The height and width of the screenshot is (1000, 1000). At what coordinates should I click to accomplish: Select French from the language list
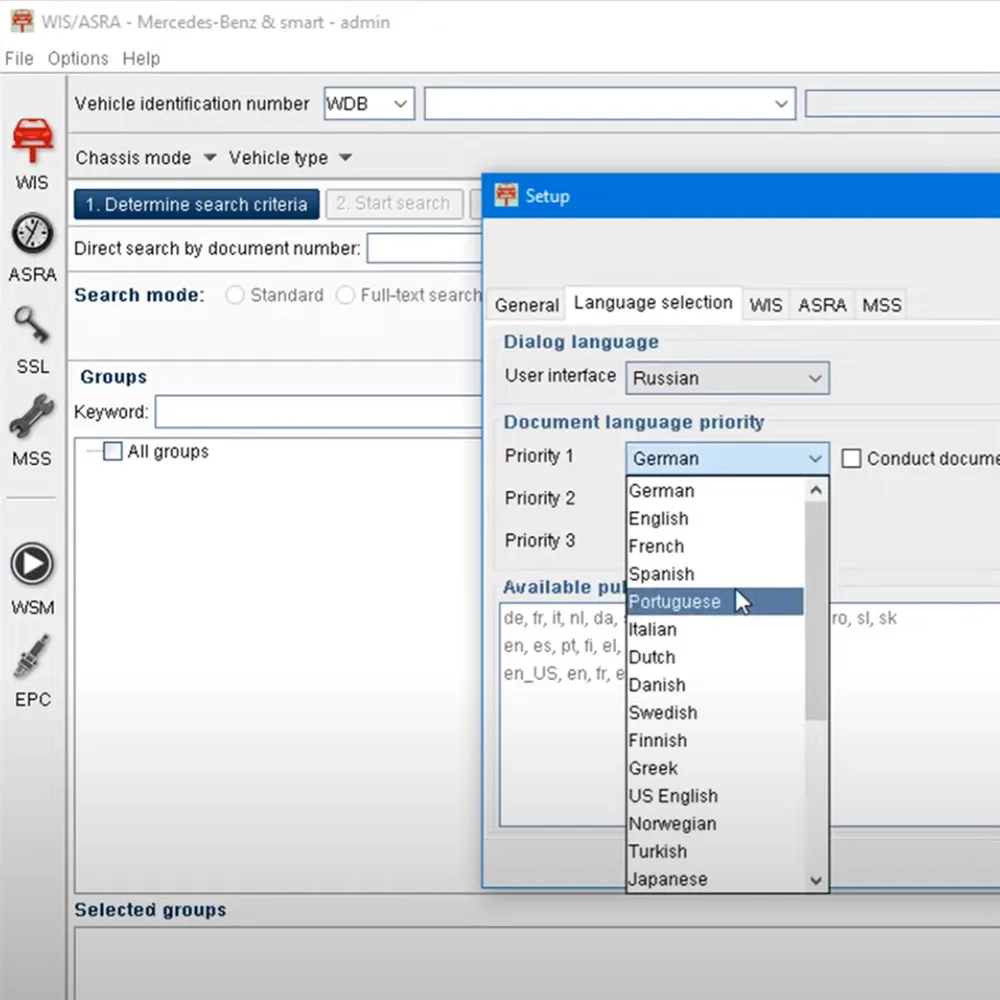click(715, 546)
